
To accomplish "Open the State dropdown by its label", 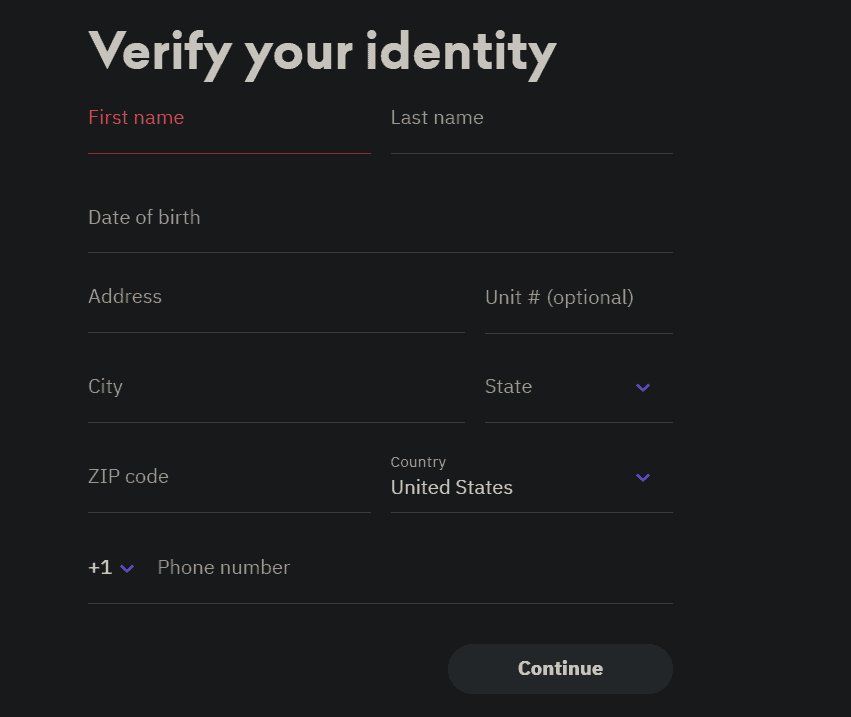I will [x=509, y=387].
